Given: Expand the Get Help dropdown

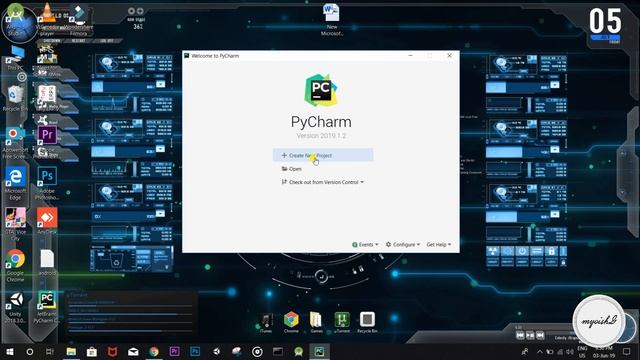Looking at the screenshot, I should (x=439, y=244).
